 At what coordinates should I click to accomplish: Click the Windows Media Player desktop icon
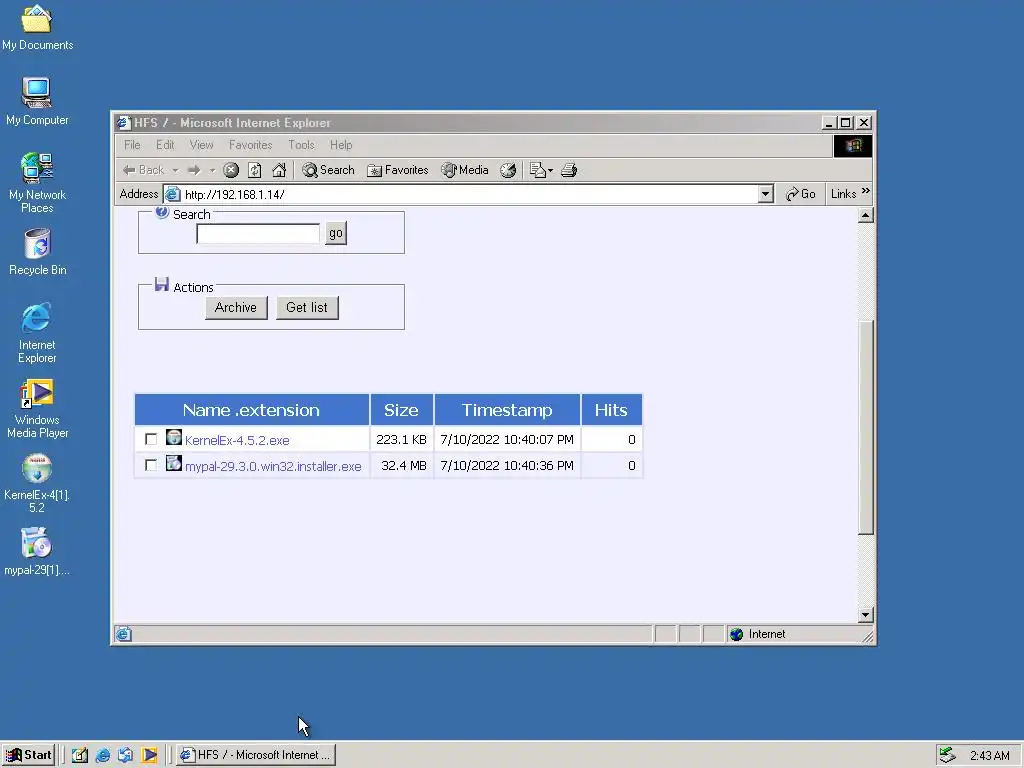coord(37,409)
